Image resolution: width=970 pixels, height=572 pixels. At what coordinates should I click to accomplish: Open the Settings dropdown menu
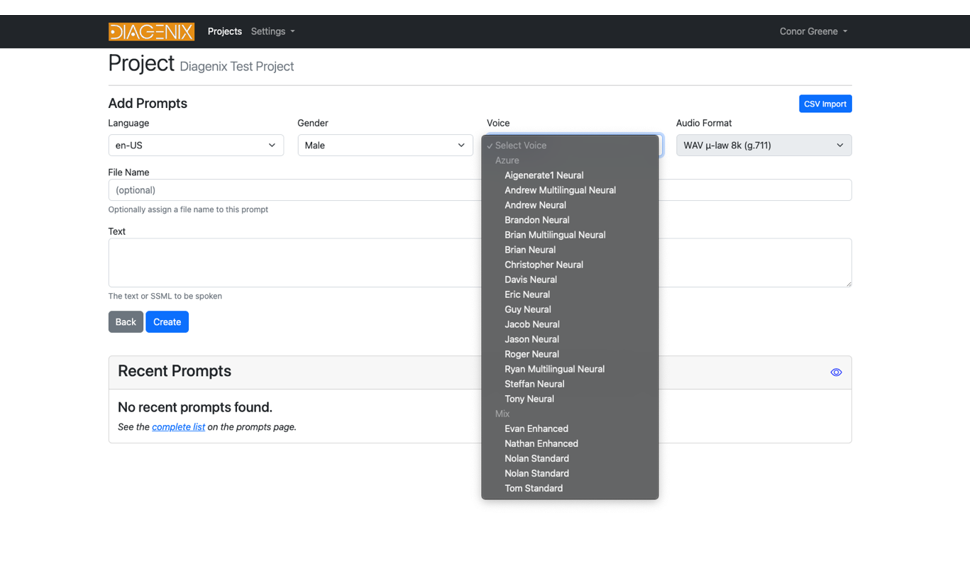coord(273,32)
